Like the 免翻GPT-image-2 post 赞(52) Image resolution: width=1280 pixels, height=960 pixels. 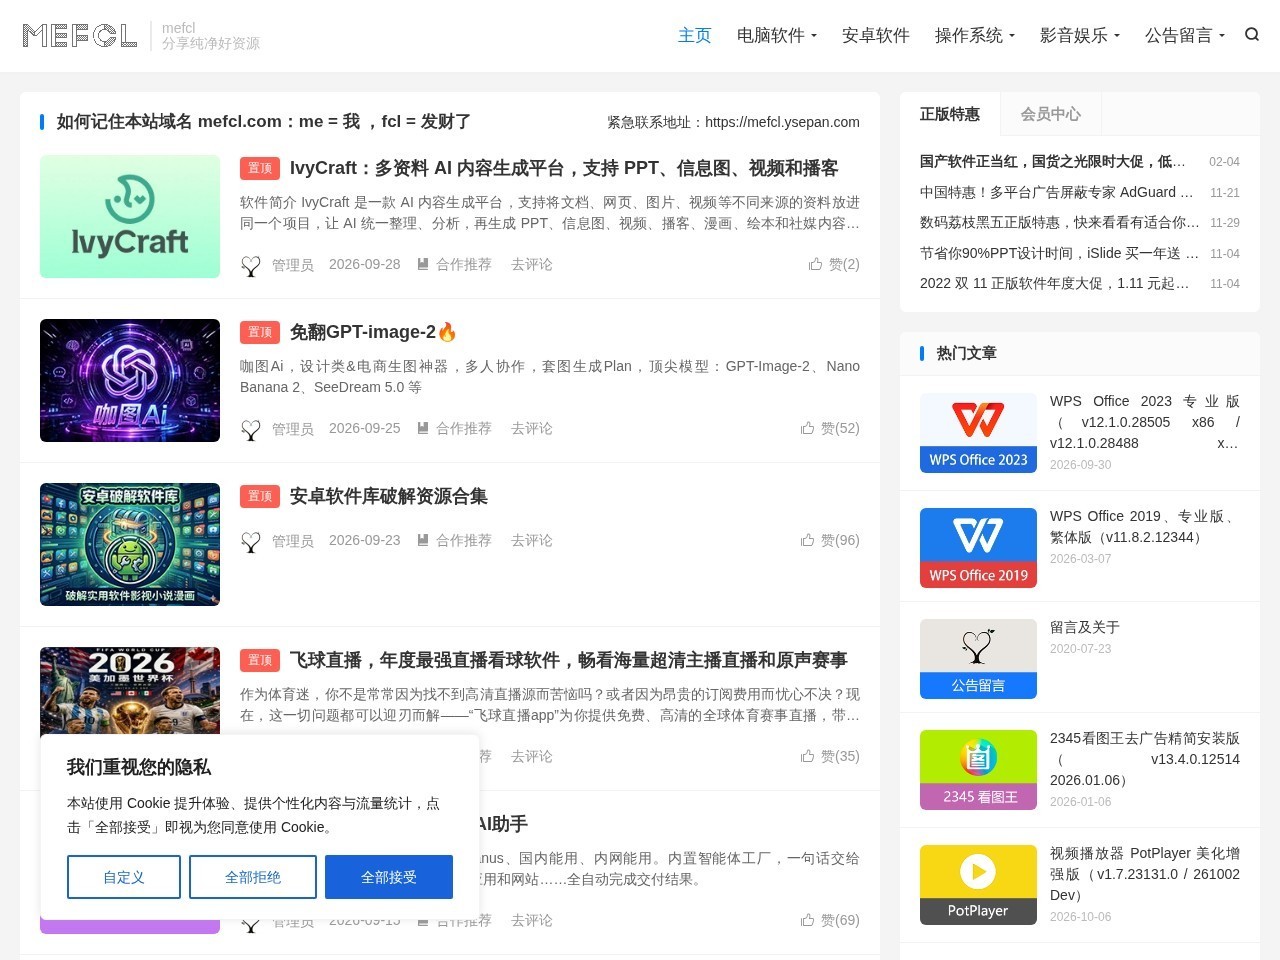click(x=830, y=428)
